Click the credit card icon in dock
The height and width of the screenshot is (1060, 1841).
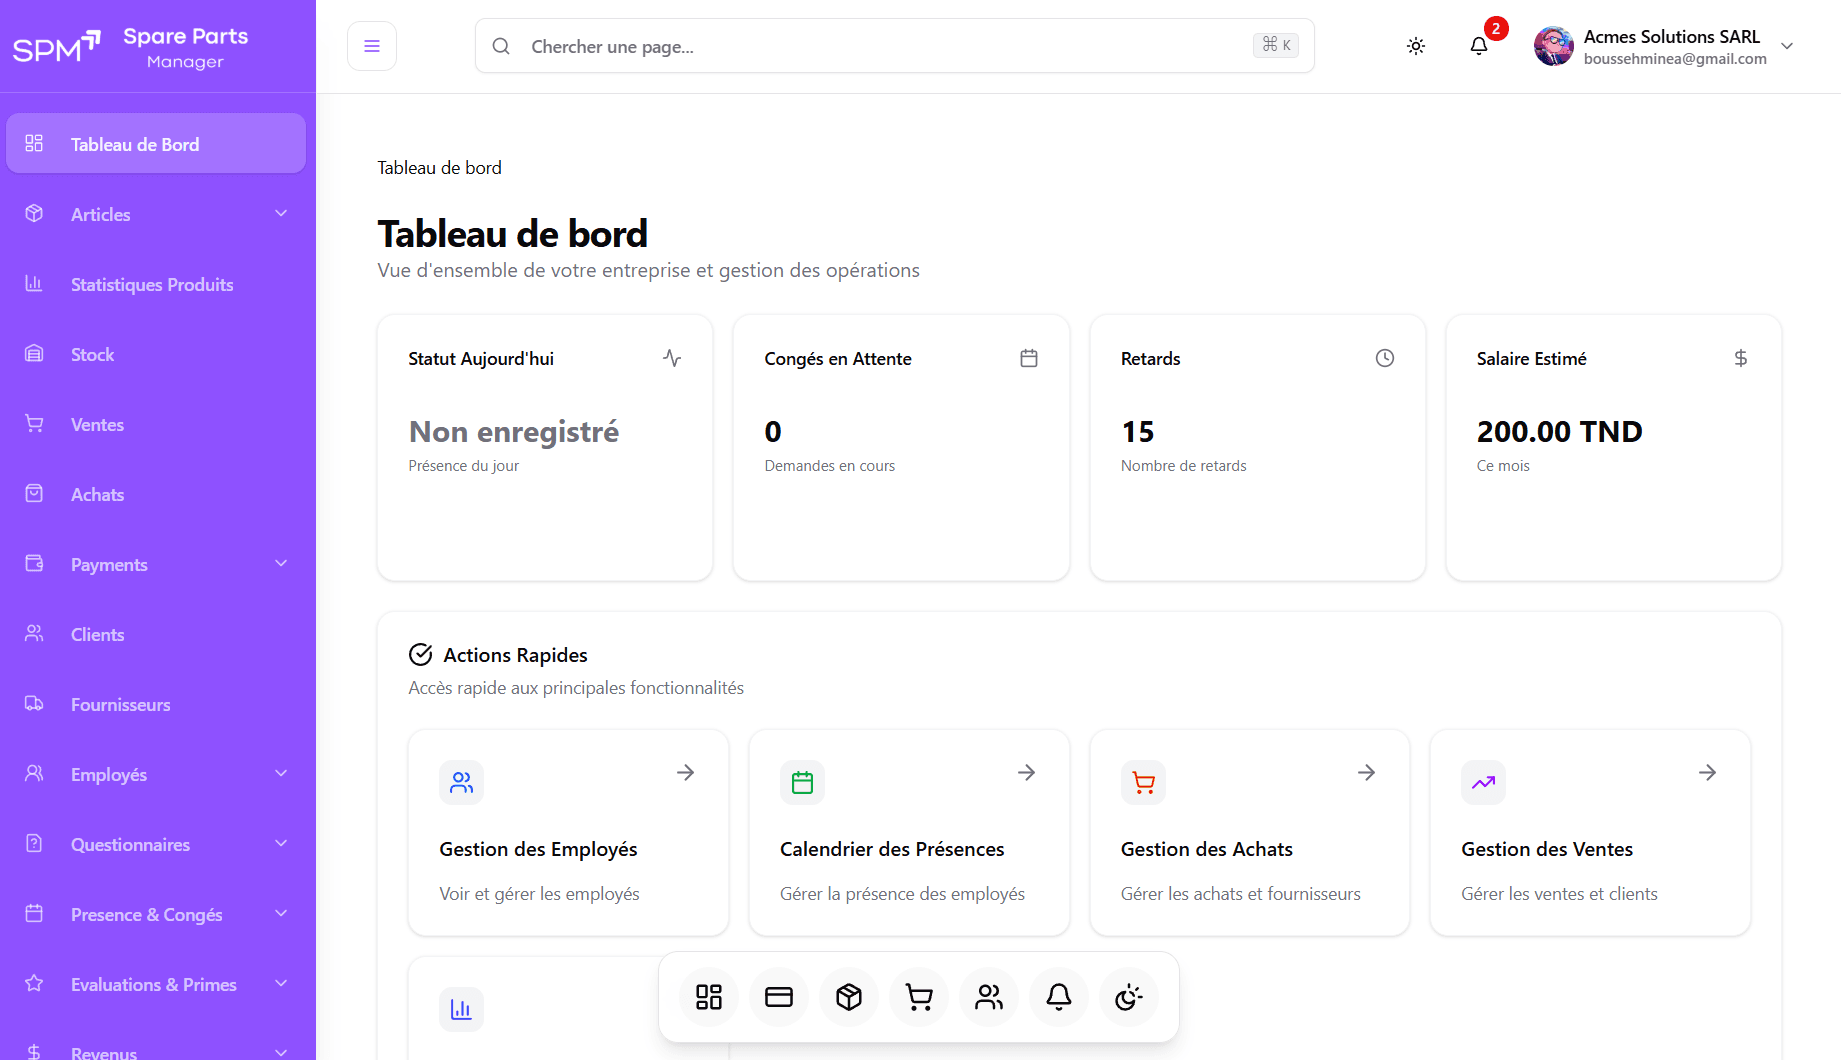click(x=778, y=997)
